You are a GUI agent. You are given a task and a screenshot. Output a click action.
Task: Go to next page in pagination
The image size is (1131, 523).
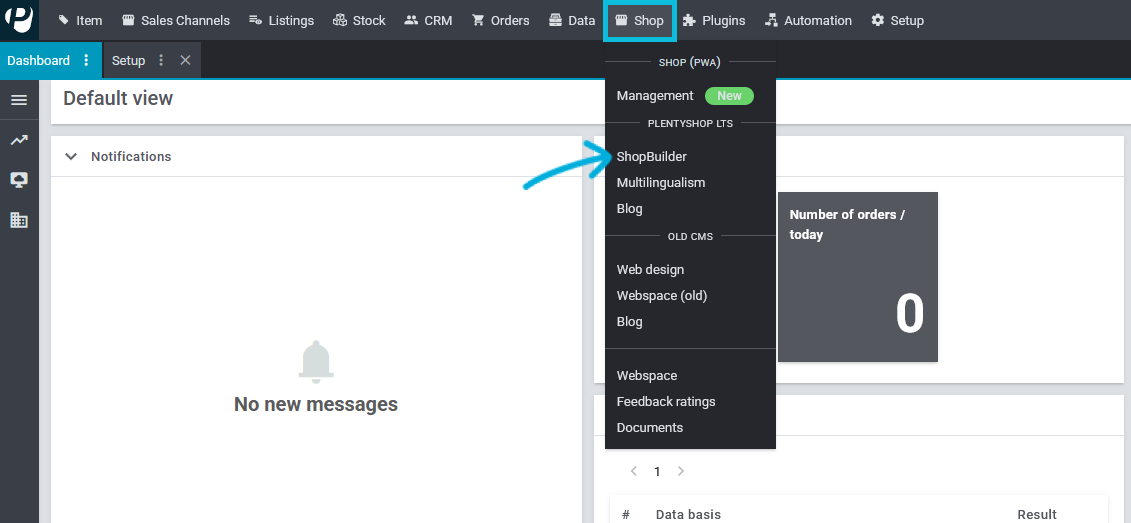[x=681, y=471]
